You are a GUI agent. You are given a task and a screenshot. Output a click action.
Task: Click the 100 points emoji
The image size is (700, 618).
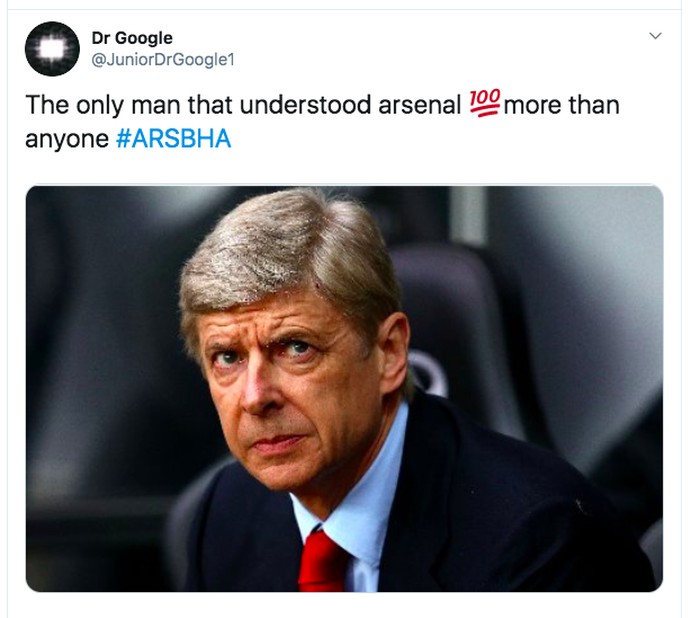[x=484, y=103]
